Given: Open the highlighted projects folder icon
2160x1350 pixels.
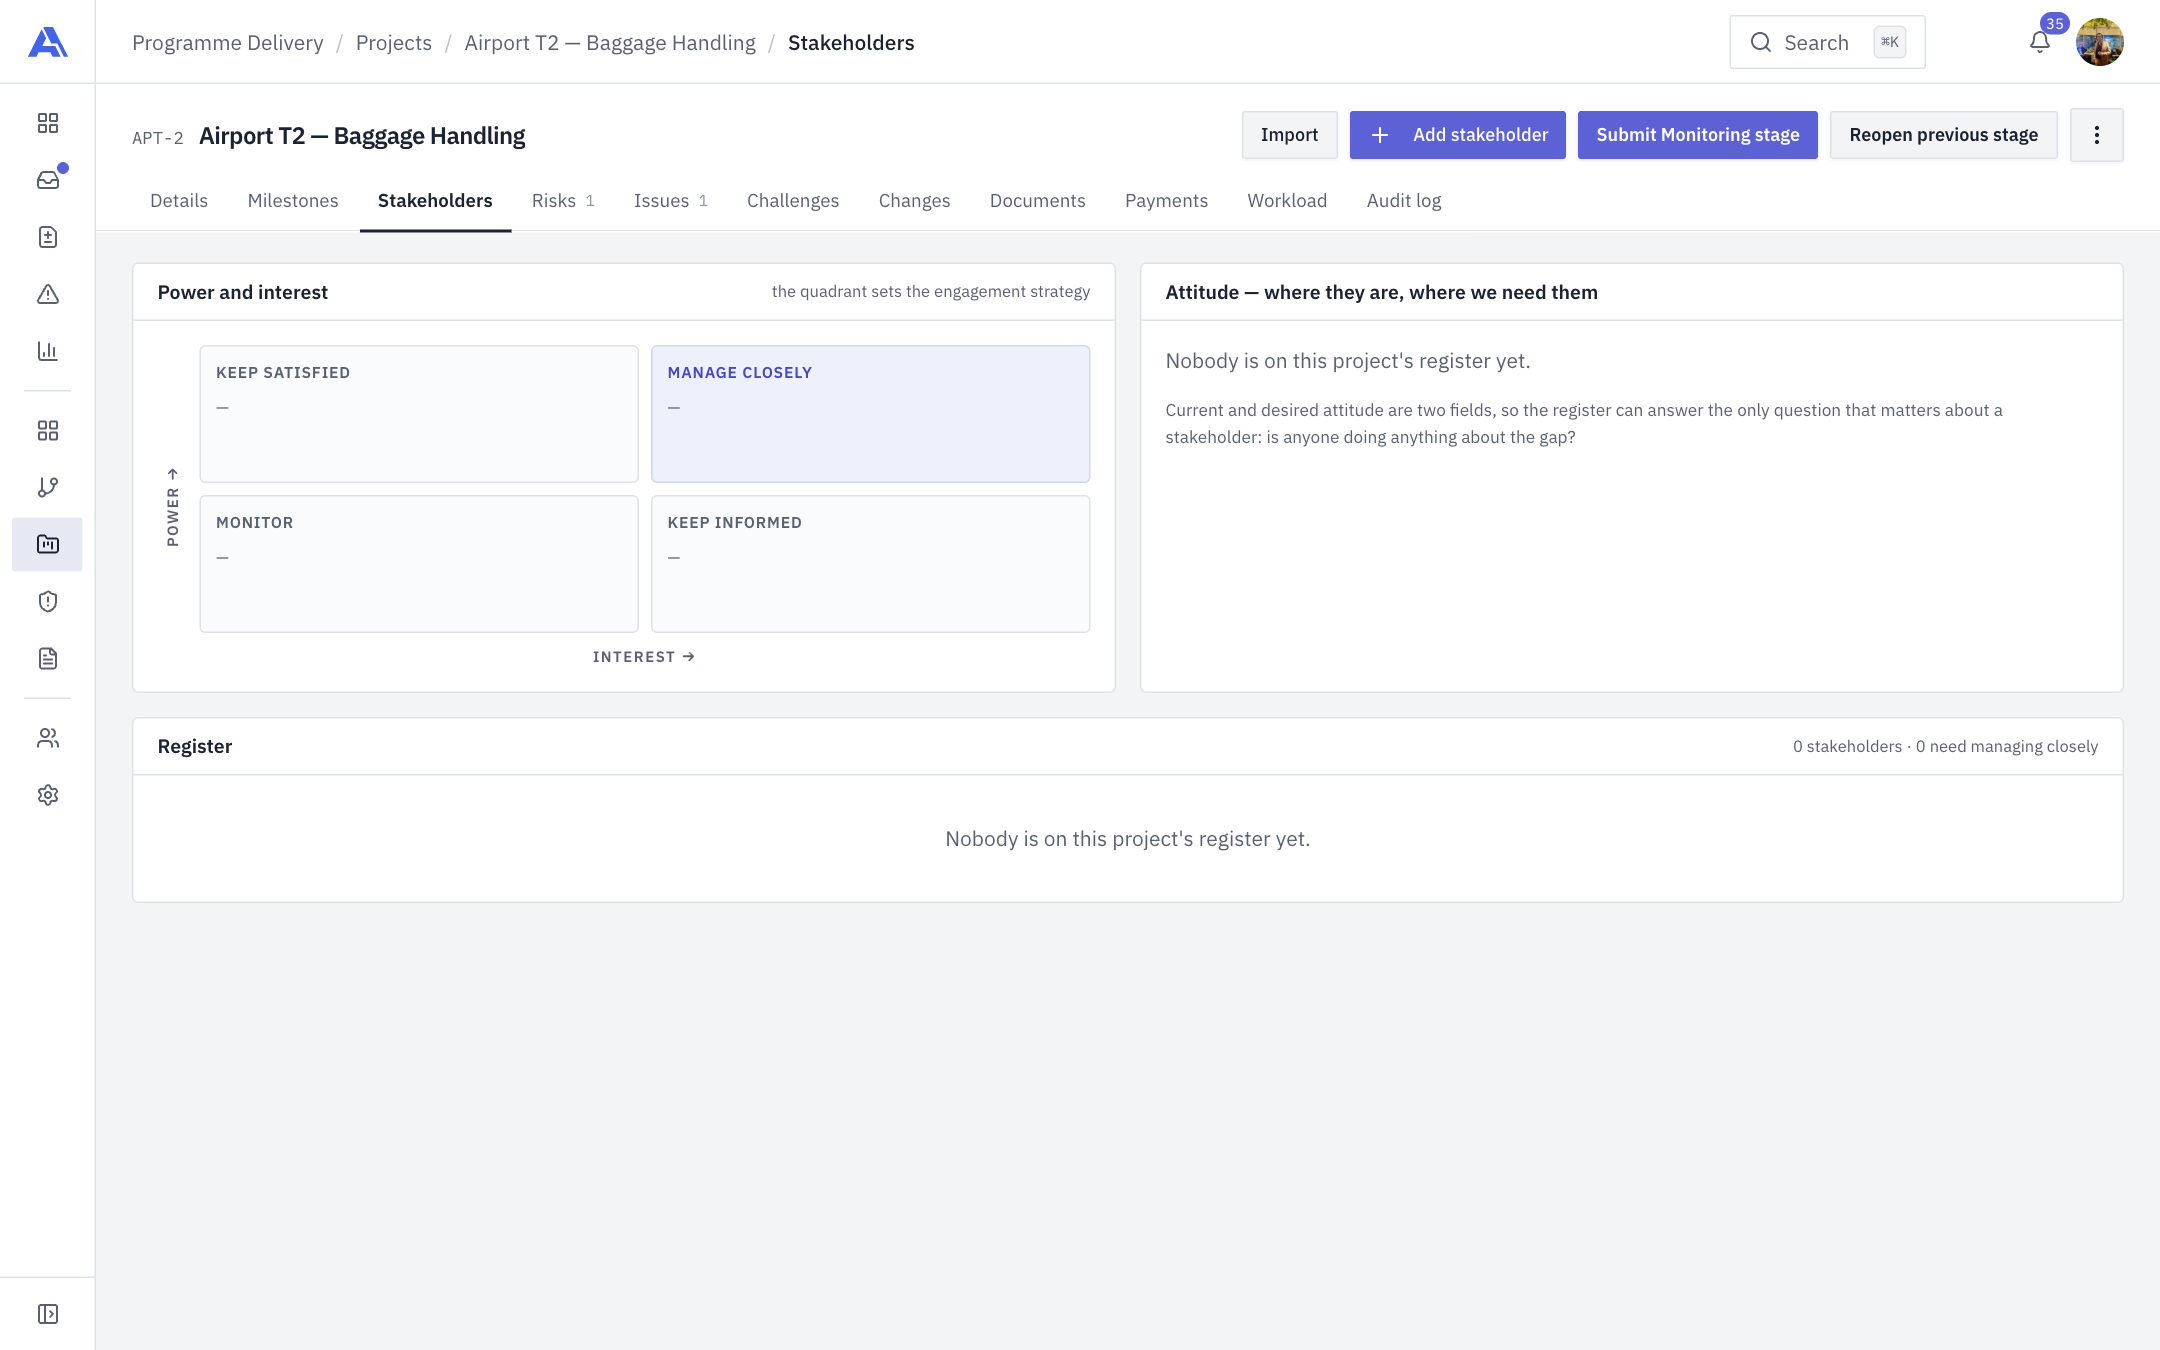Looking at the screenshot, I should (47, 544).
